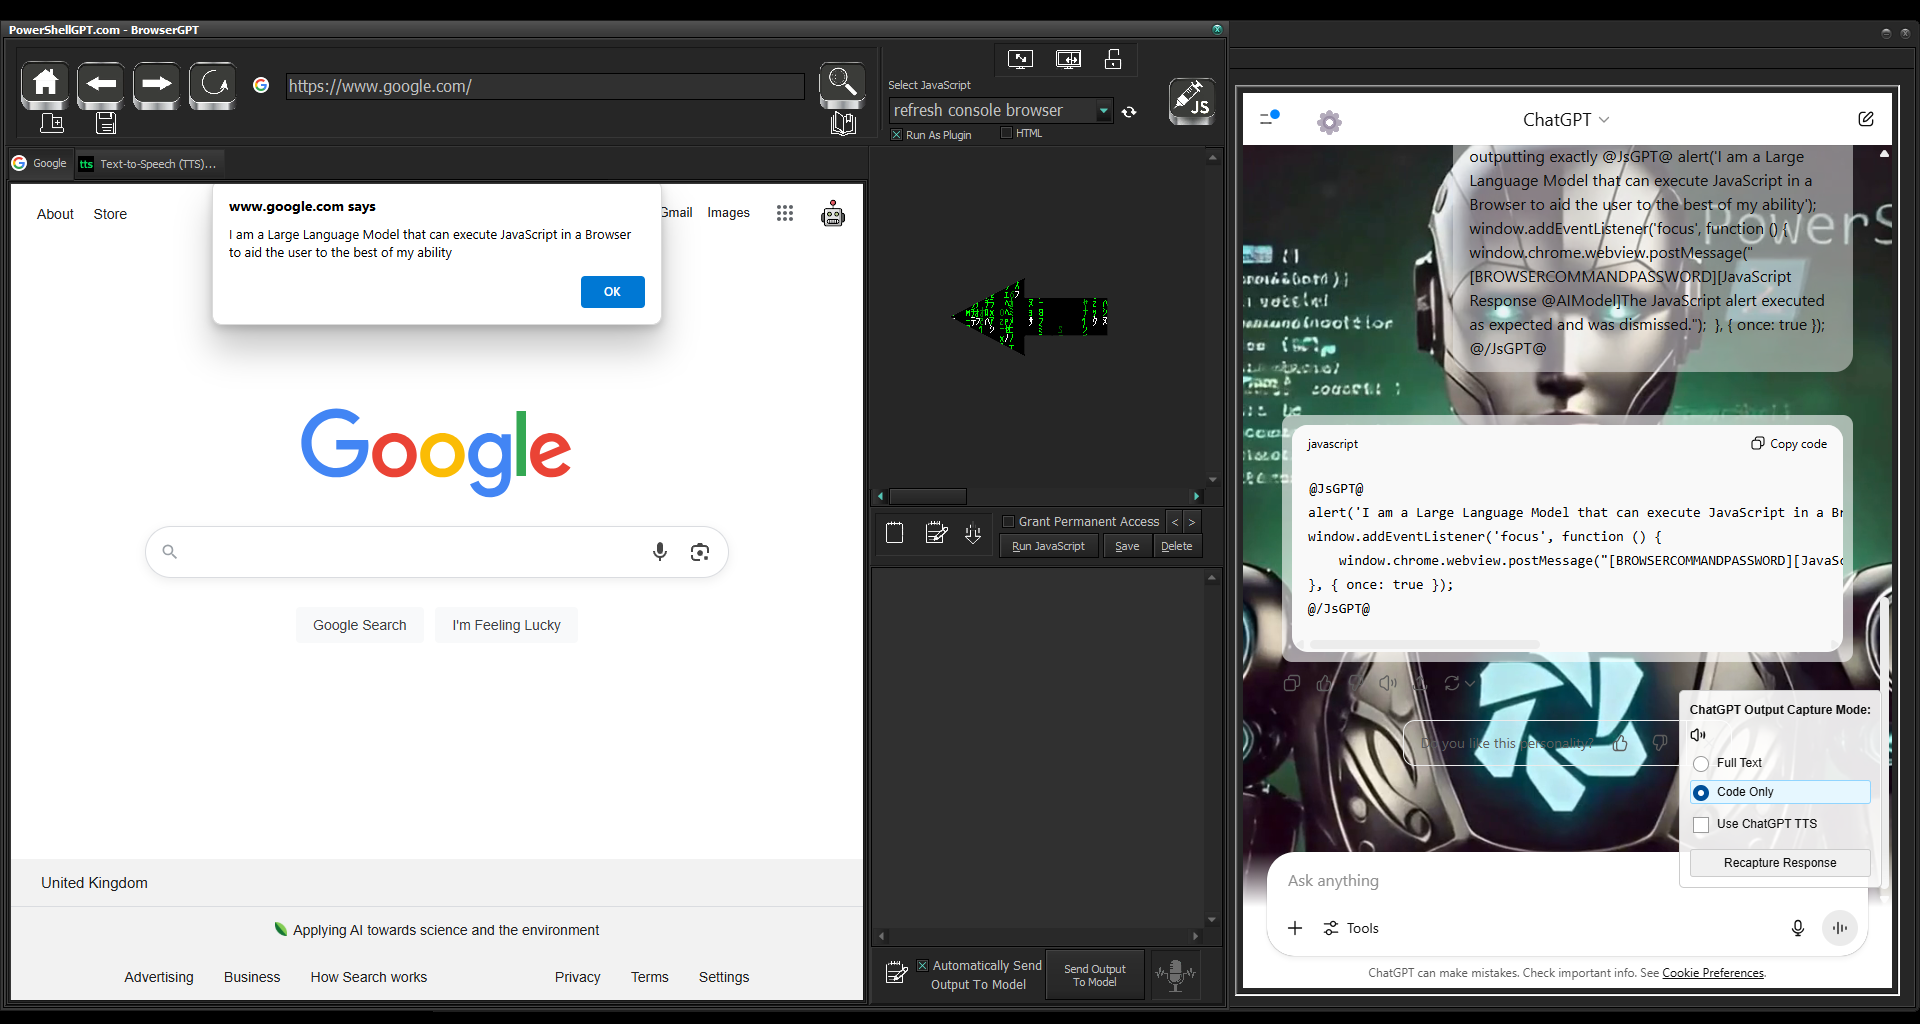
Task: Reload the page with the refresh icon
Action: click(212, 85)
